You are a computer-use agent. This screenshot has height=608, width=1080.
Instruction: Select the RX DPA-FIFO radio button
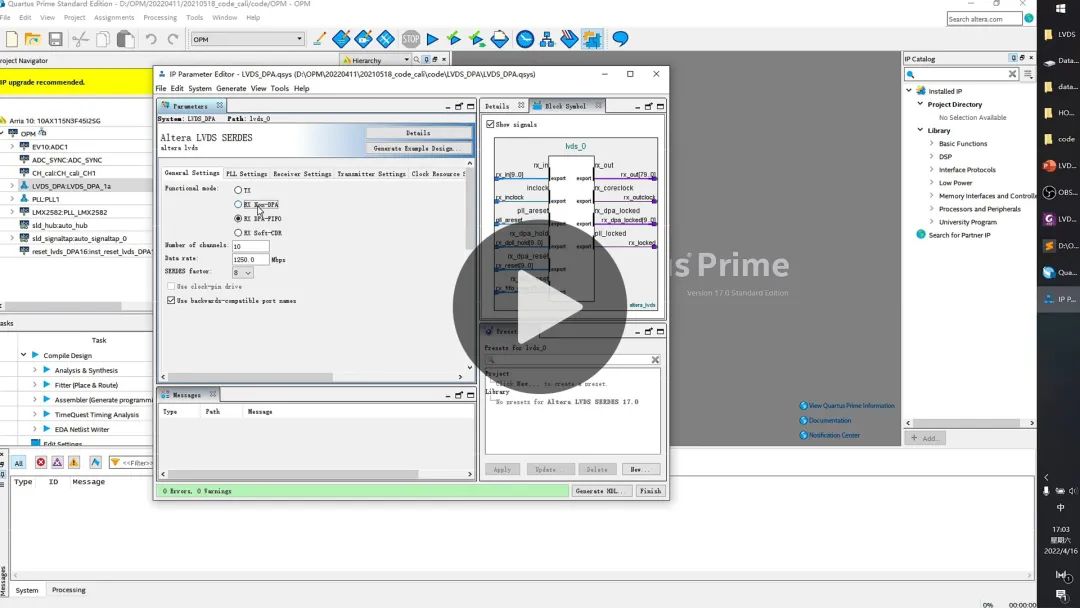[238, 218]
